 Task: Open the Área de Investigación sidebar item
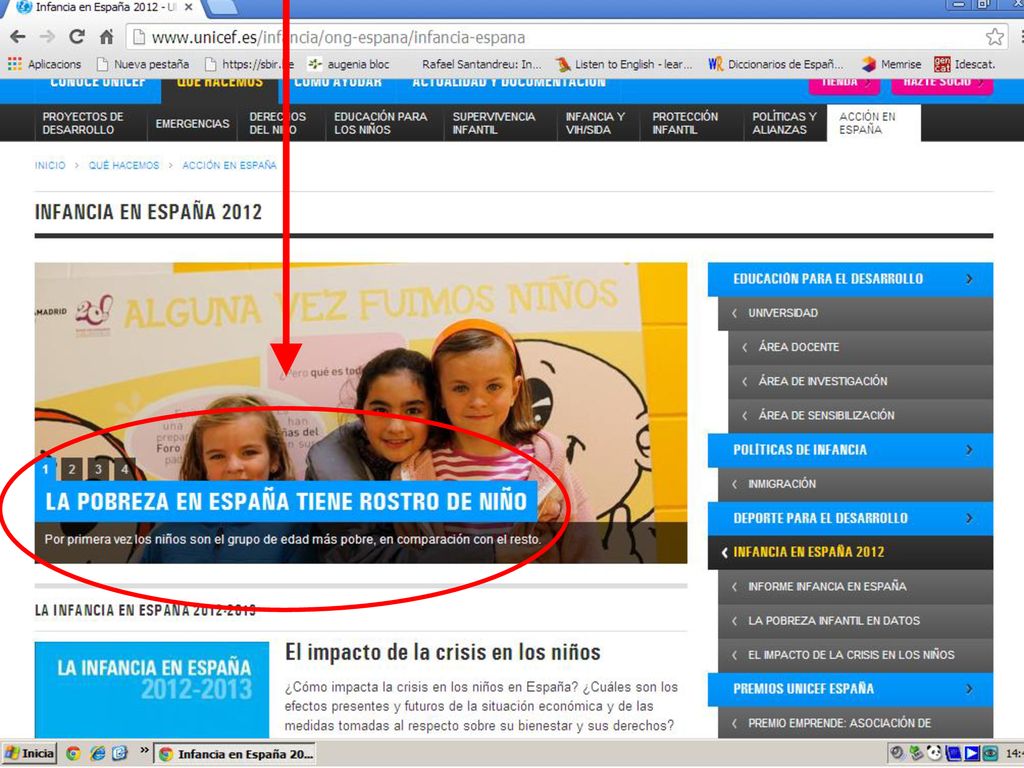tap(861, 381)
